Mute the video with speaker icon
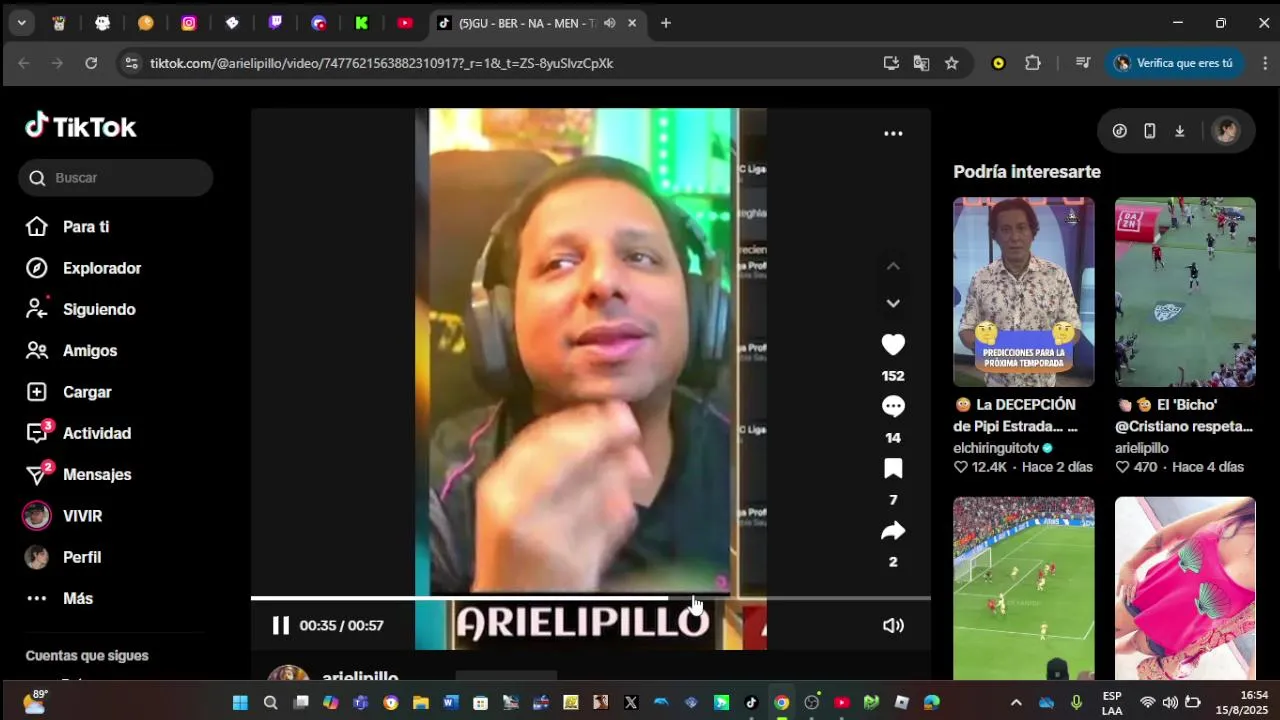 (x=893, y=625)
